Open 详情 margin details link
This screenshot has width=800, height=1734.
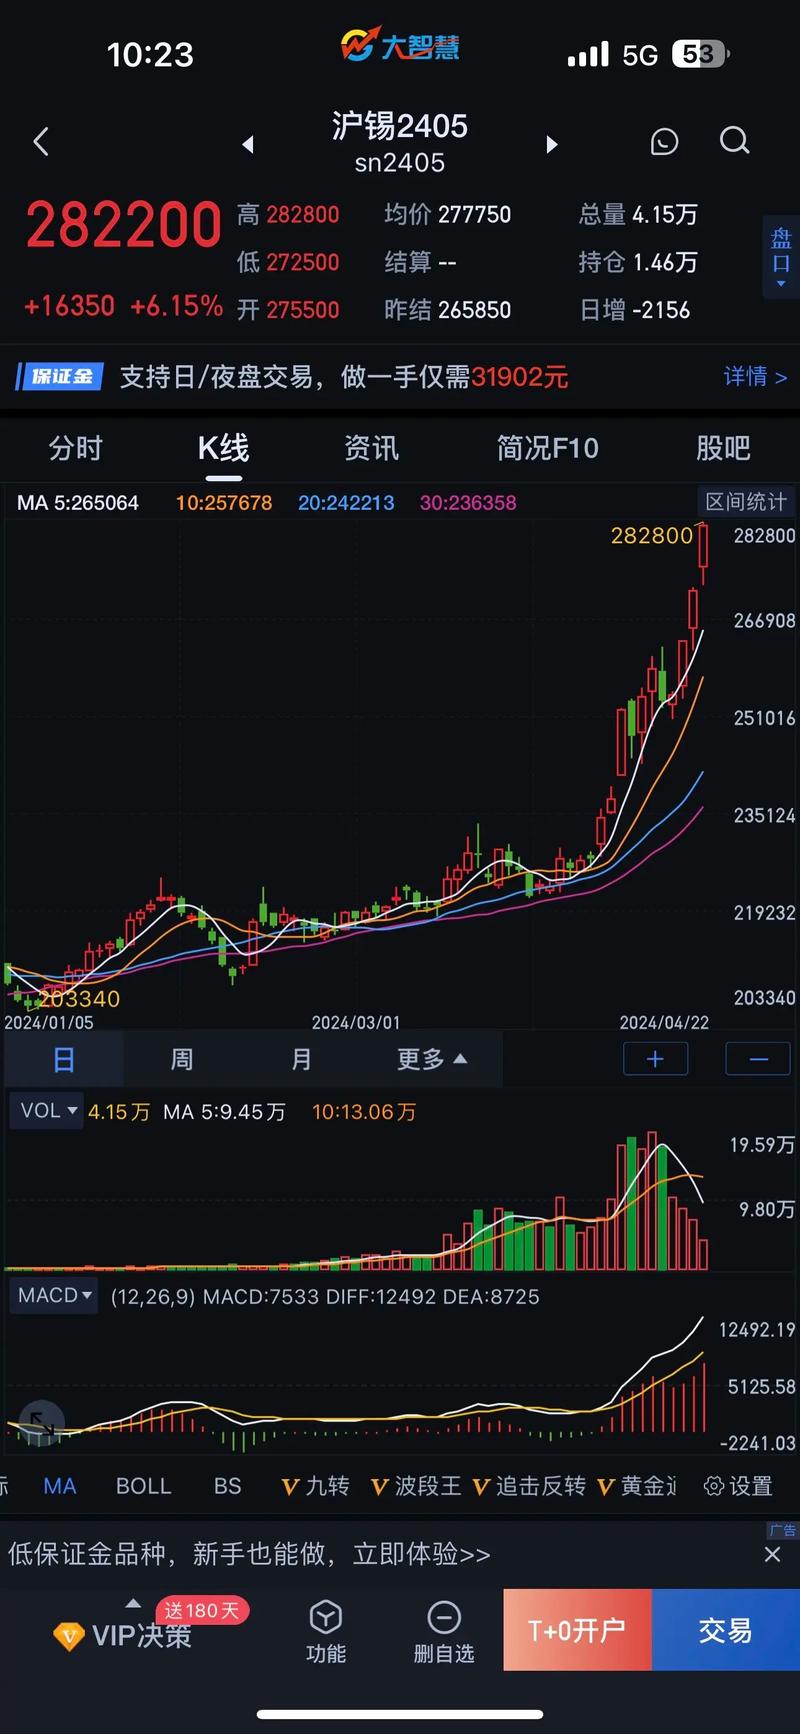pos(755,377)
